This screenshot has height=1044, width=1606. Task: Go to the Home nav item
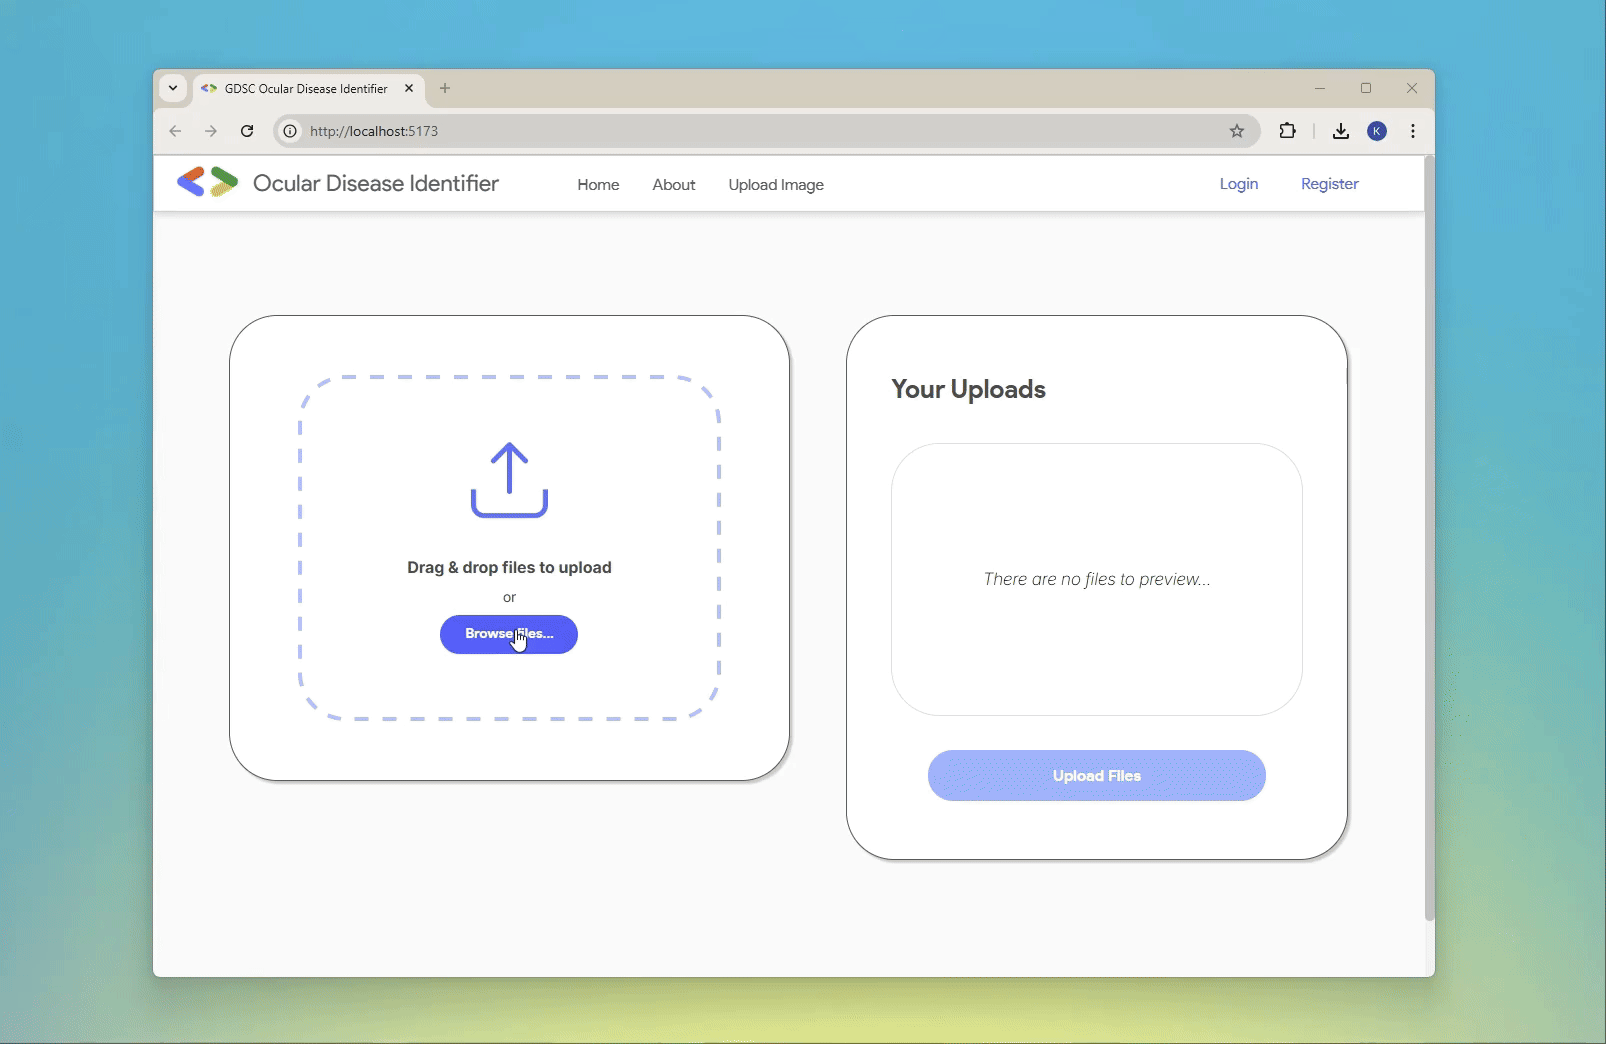[x=598, y=185]
